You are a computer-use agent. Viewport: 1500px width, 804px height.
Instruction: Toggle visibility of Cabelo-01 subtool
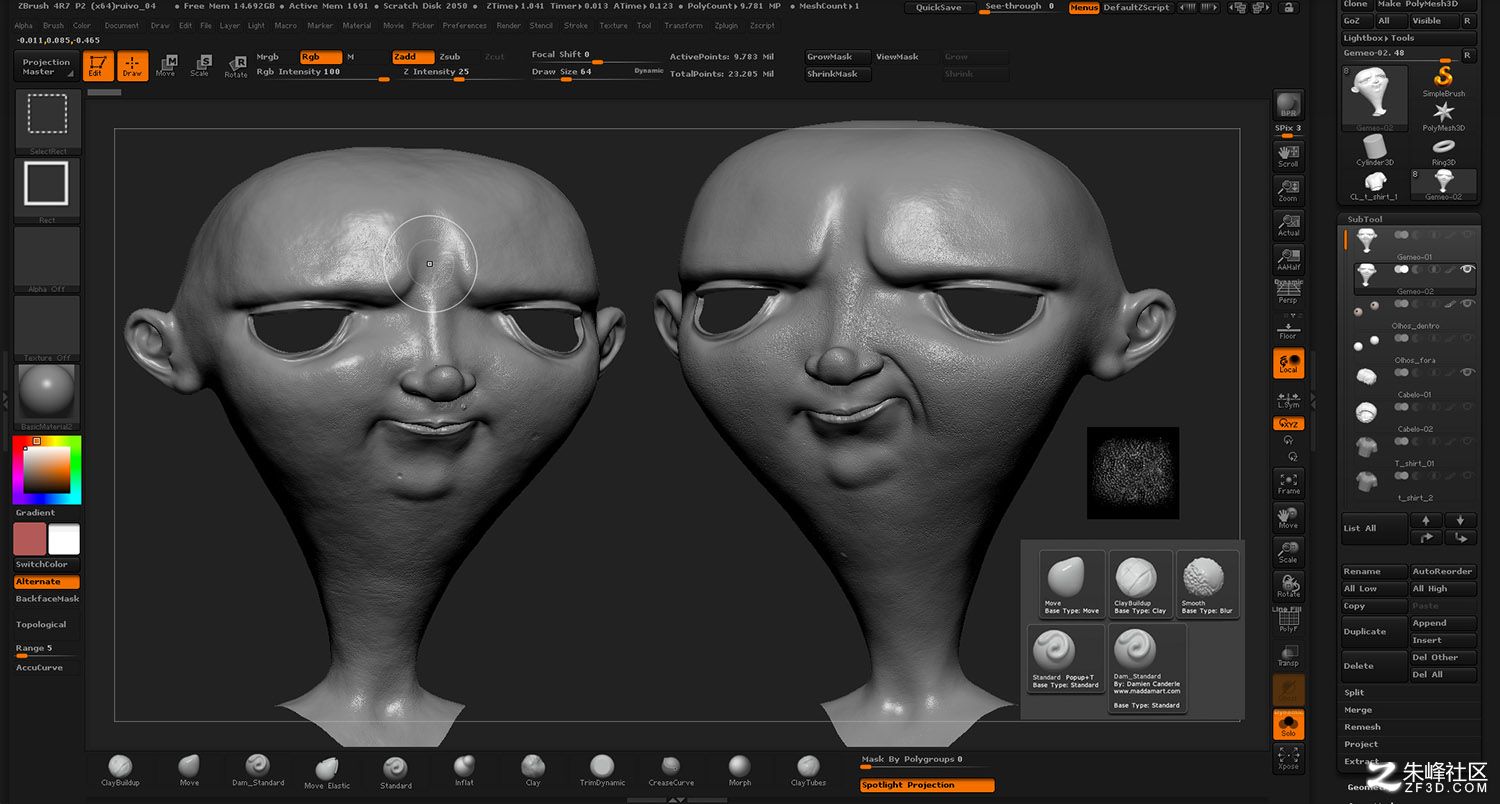[1467, 372]
